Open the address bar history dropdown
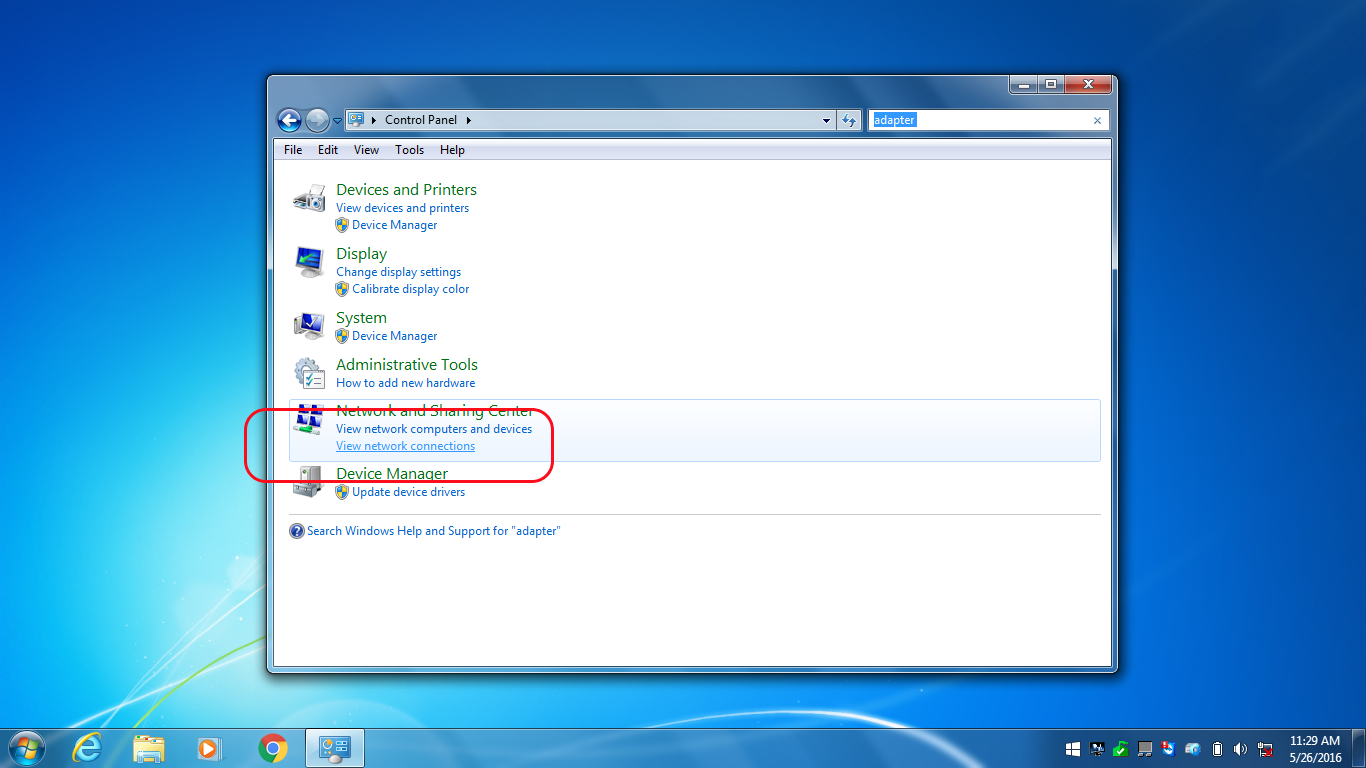The height and width of the screenshot is (768, 1366). (826, 120)
